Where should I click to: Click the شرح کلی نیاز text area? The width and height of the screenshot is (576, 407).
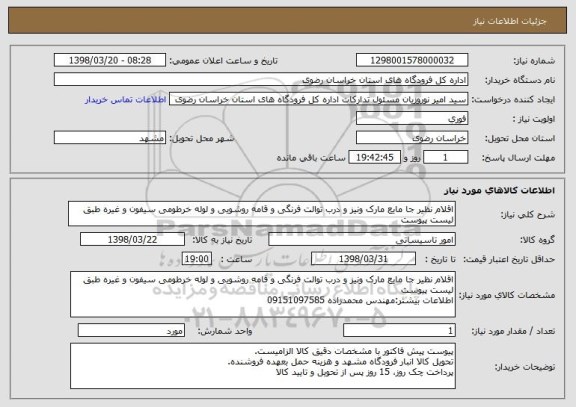262,214
